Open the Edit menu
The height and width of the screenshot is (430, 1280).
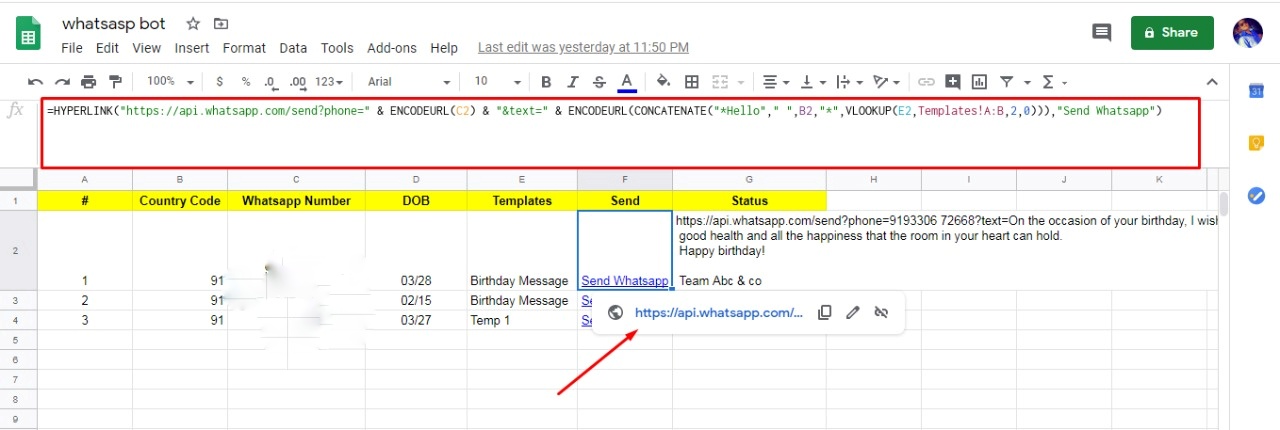click(x=107, y=48)
